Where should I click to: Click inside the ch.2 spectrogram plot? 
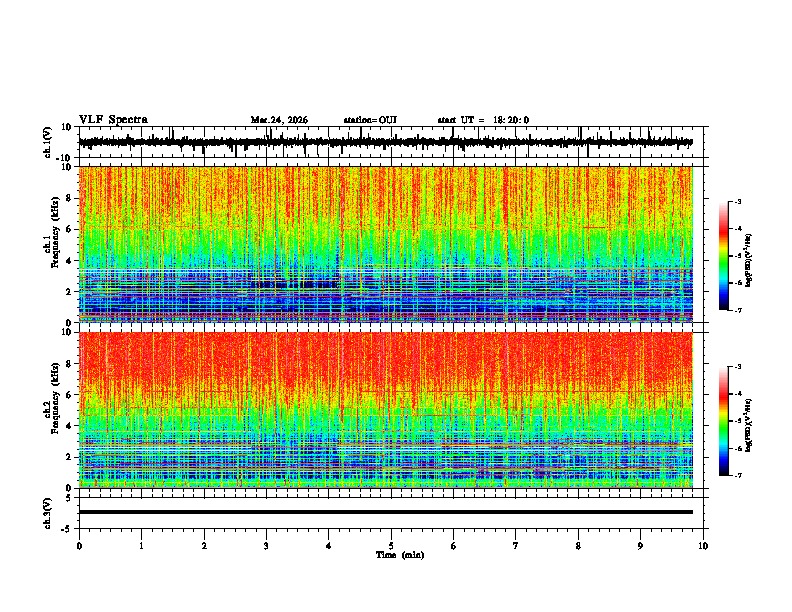385,410
